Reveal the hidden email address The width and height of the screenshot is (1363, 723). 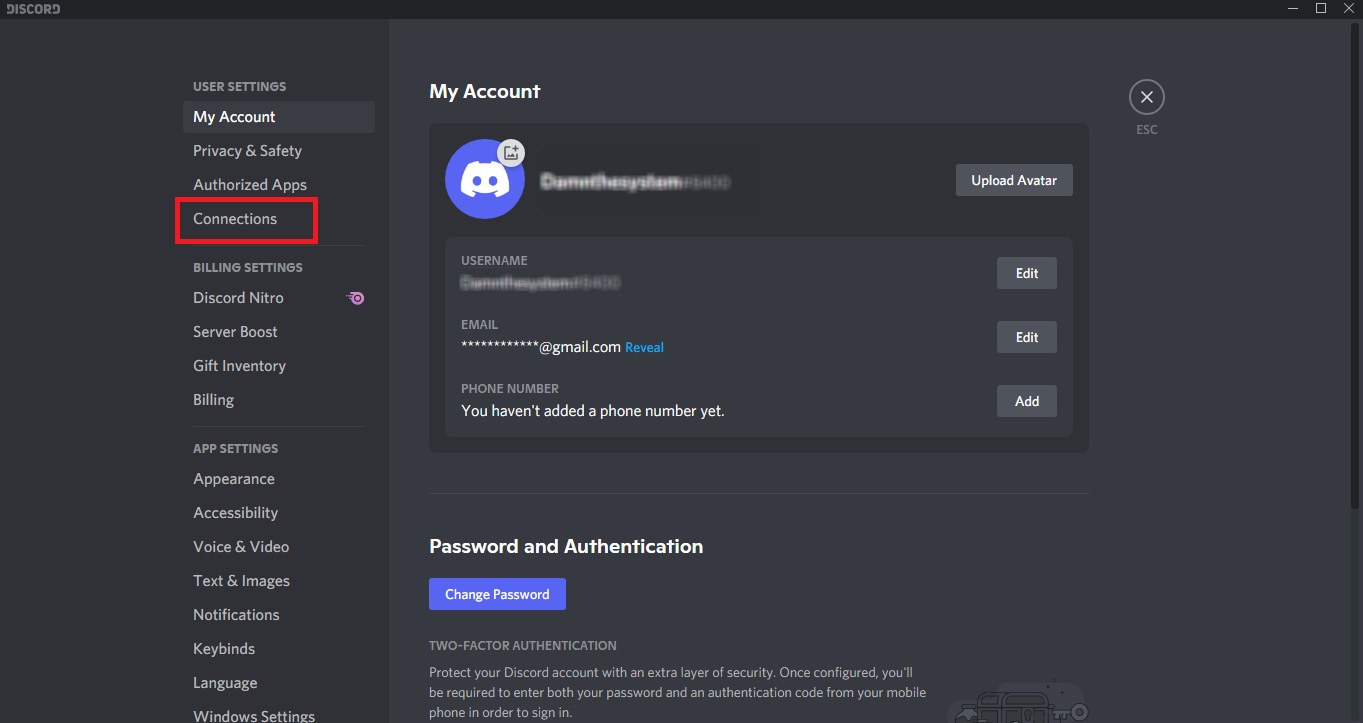tap(643, 347)
